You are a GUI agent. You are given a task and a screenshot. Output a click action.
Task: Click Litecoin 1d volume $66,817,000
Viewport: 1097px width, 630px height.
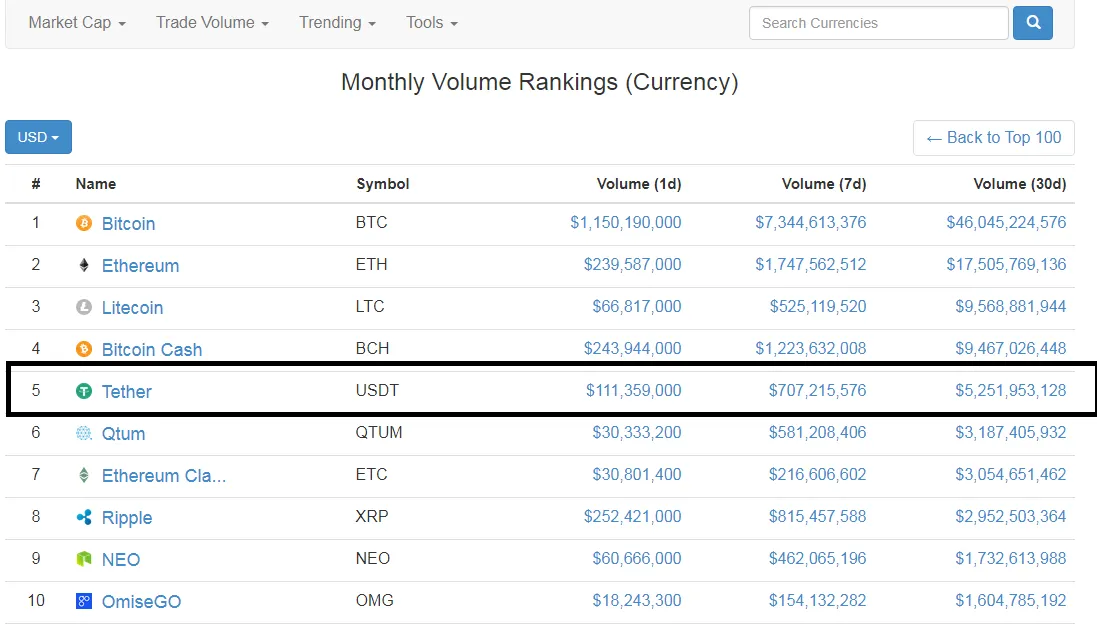click(637, 307)
